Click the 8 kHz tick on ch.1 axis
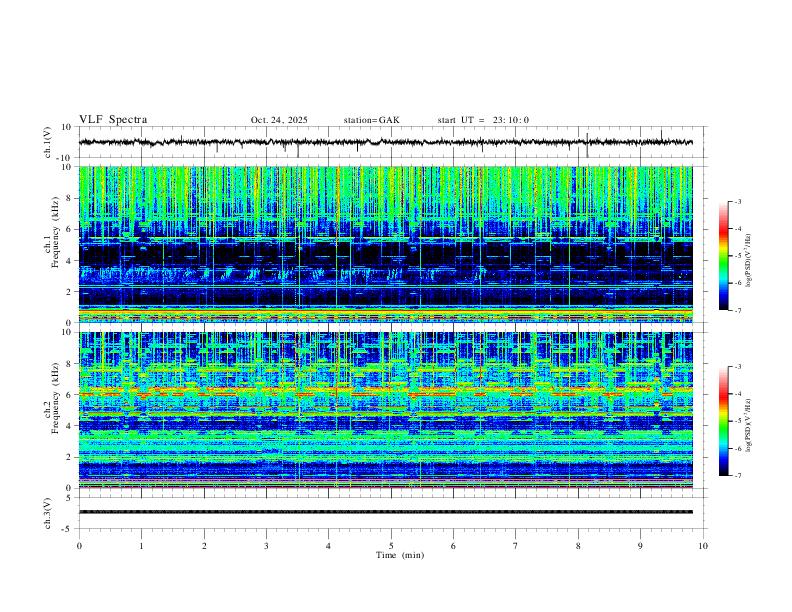Screen dimensions: 792x612 (70, 198)
